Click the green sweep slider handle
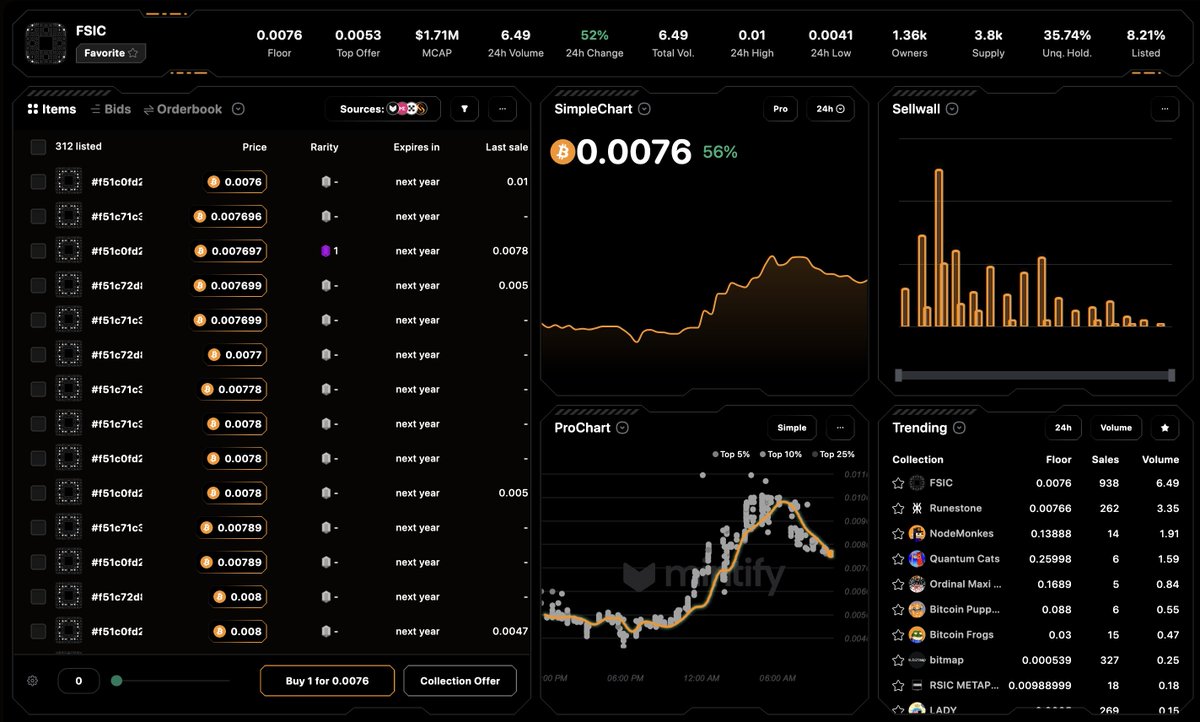This screenshot has height=722, width=1200. pyautogui.click(x=117, y=681)
